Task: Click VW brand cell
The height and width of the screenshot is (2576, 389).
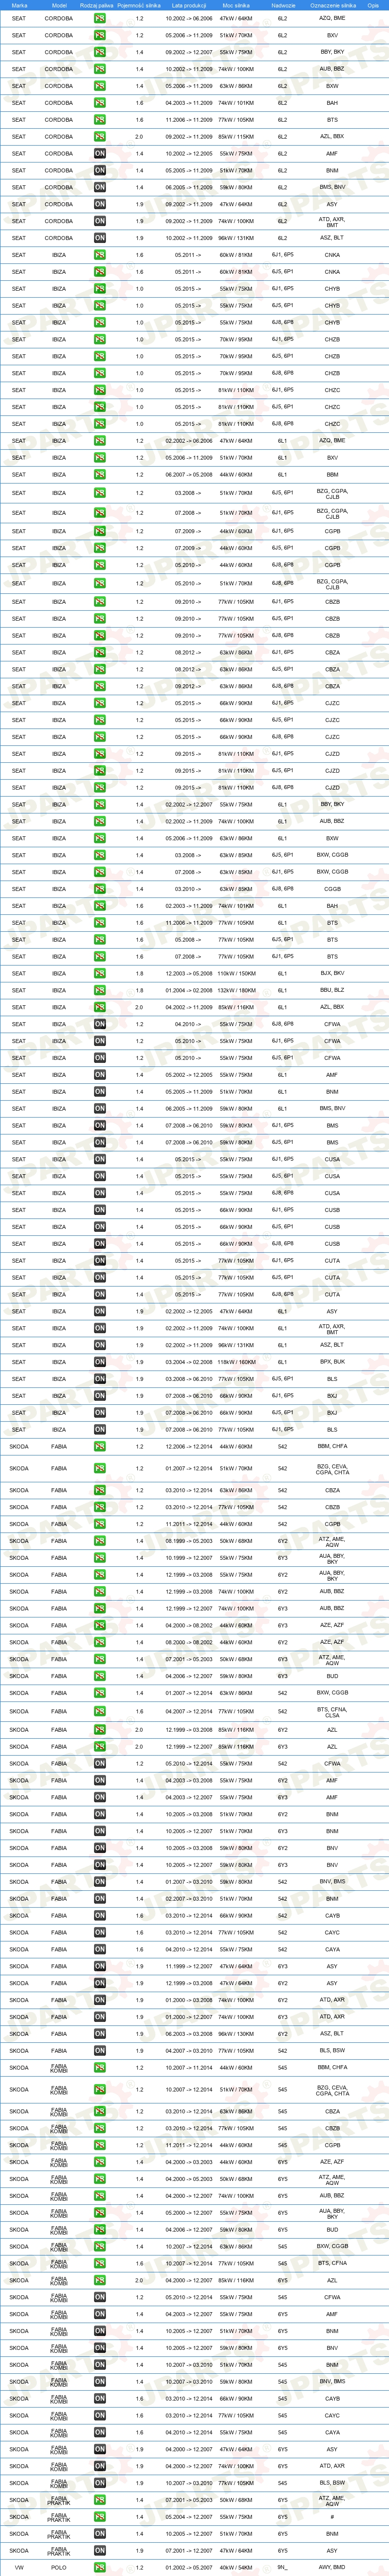Action: [19, 2568]
